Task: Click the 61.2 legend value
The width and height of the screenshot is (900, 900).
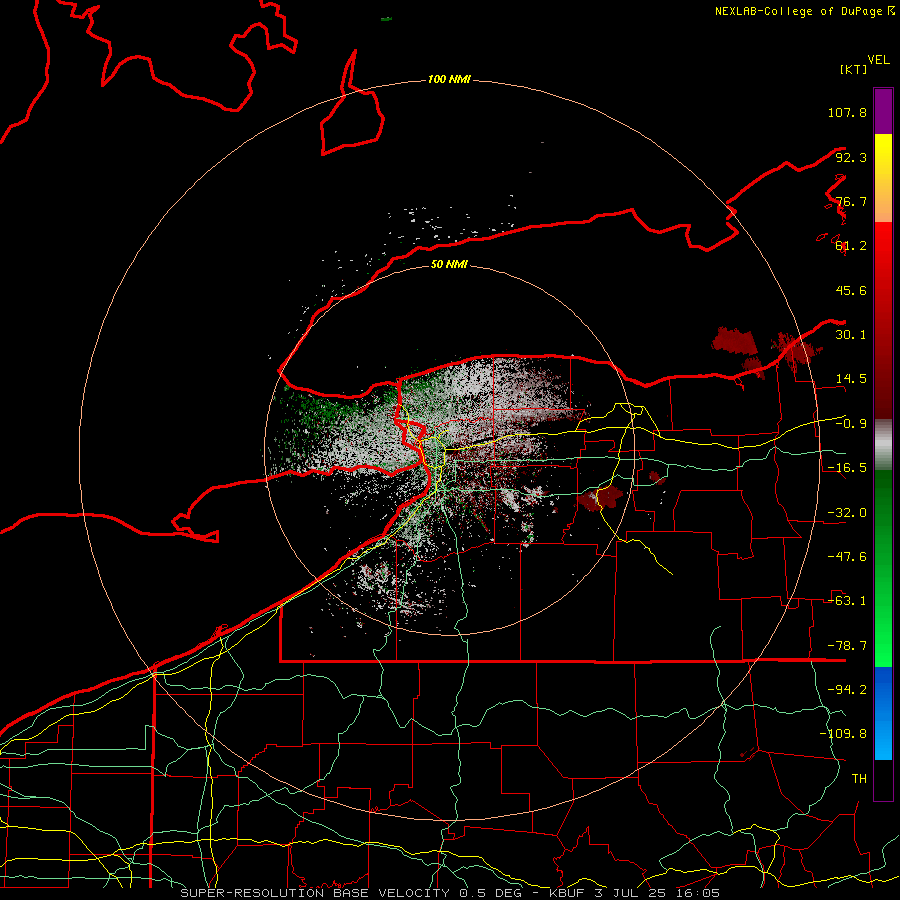Action: point(851,246)
